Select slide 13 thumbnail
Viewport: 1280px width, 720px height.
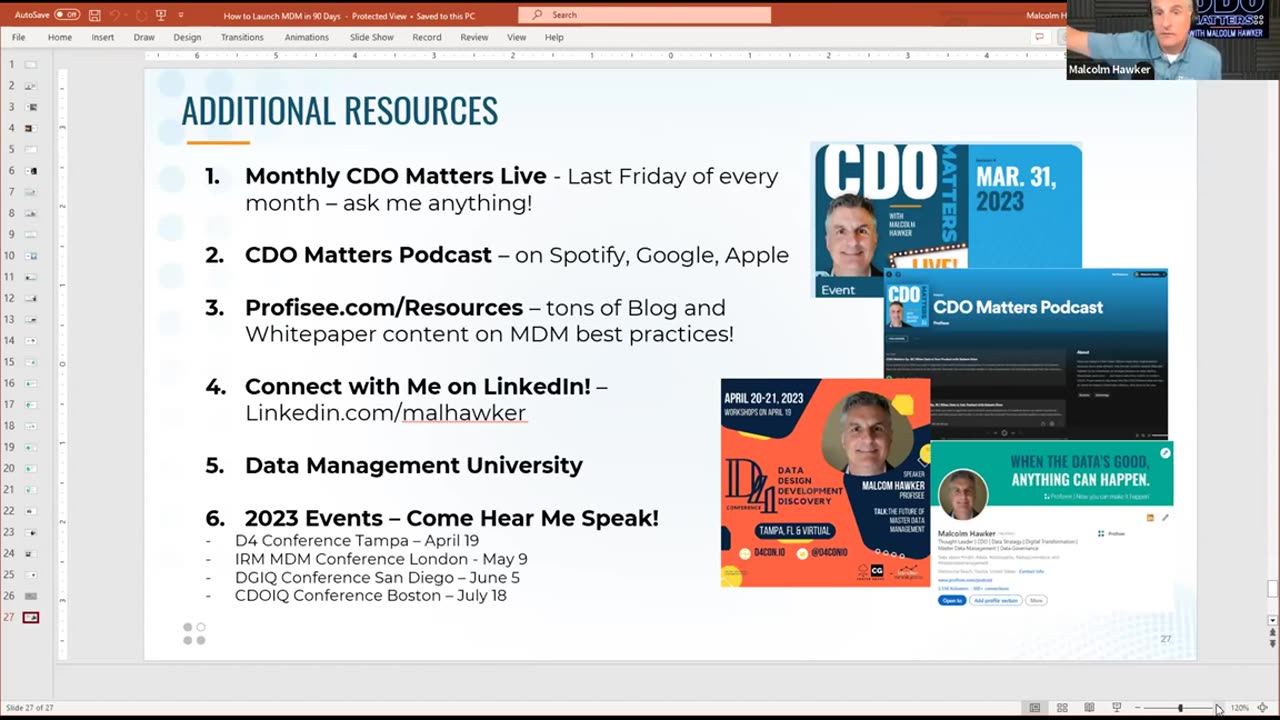click(31, 319)
